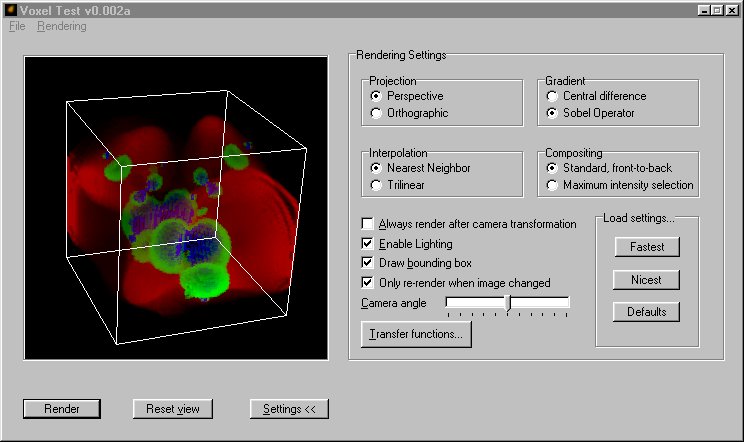Click the Camera angle slider thumb
The height and width of the screenshot is (442, 744).
(508, 303)
